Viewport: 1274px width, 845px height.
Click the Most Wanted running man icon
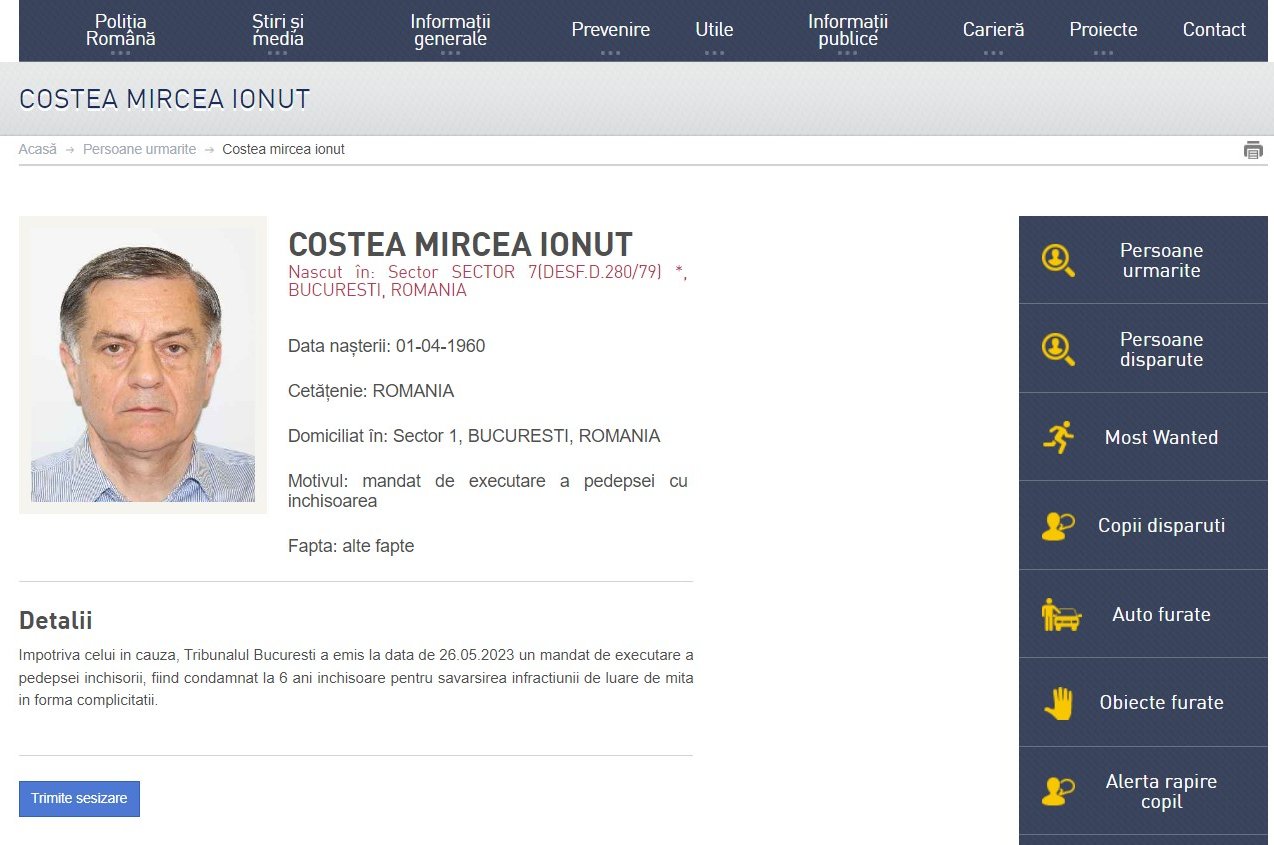point(1058,437)
